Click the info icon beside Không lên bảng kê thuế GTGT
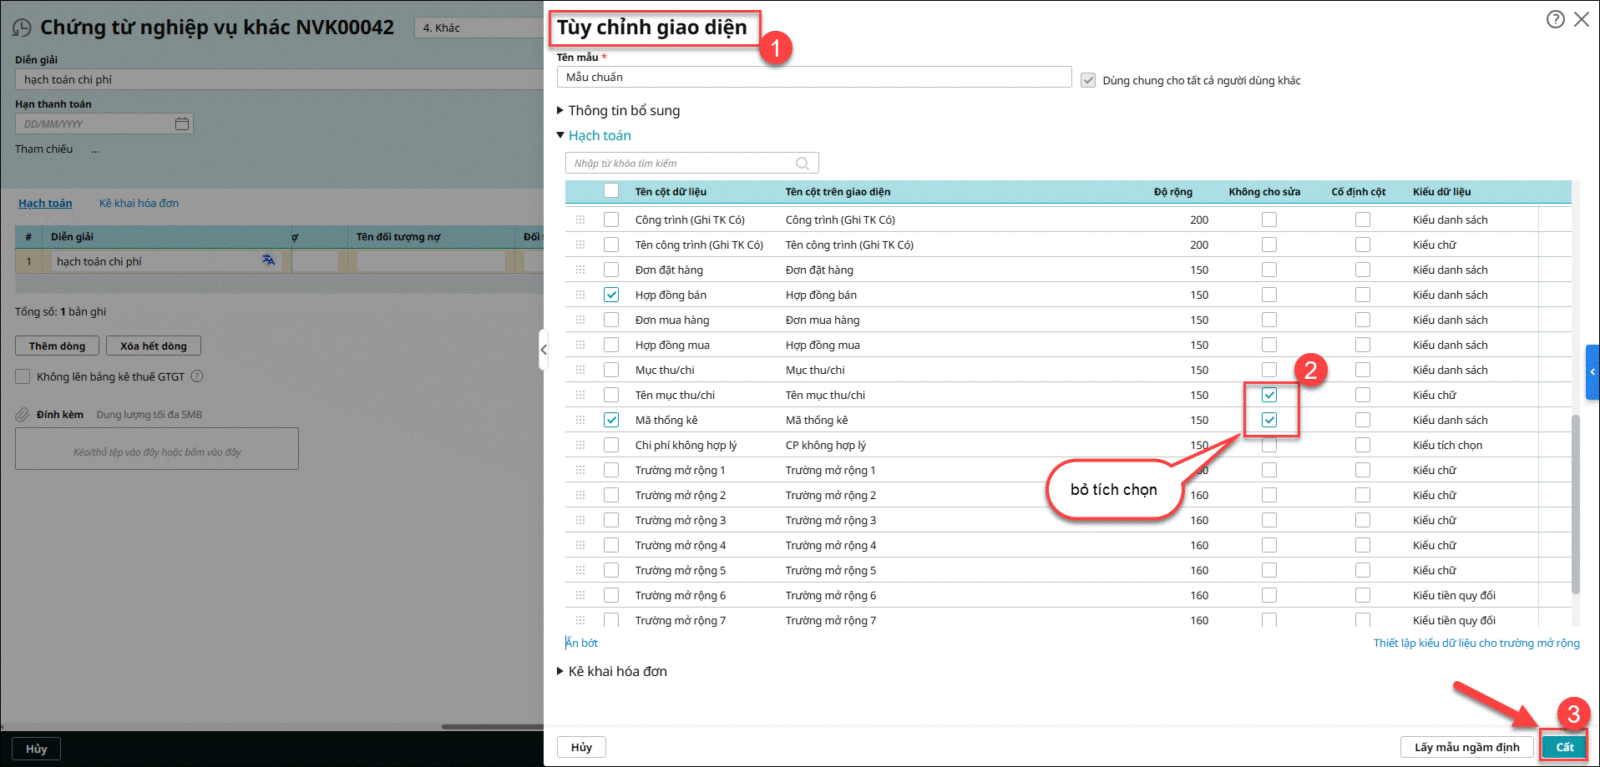 [x=197, y=377]
